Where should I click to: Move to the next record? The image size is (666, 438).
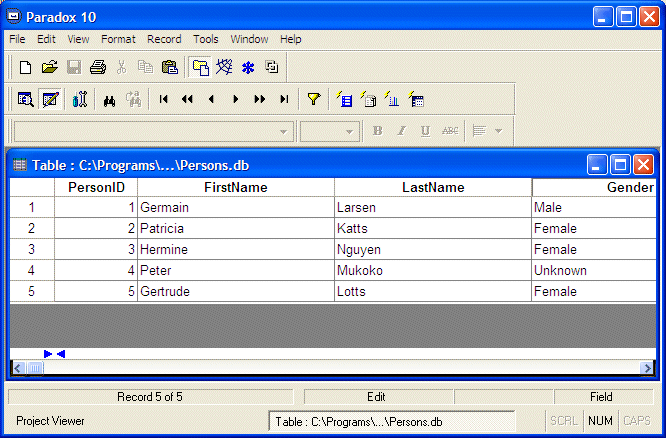[x=235, y=99]
